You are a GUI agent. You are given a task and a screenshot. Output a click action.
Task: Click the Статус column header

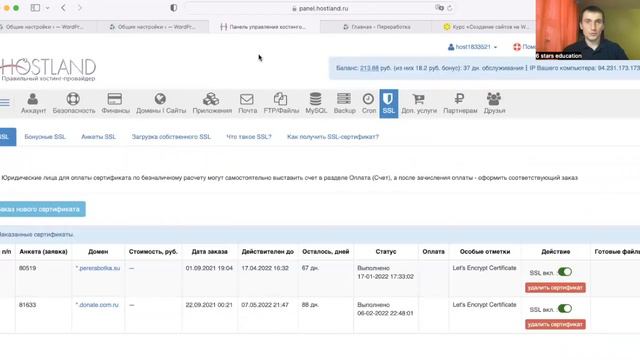(386, 252)
